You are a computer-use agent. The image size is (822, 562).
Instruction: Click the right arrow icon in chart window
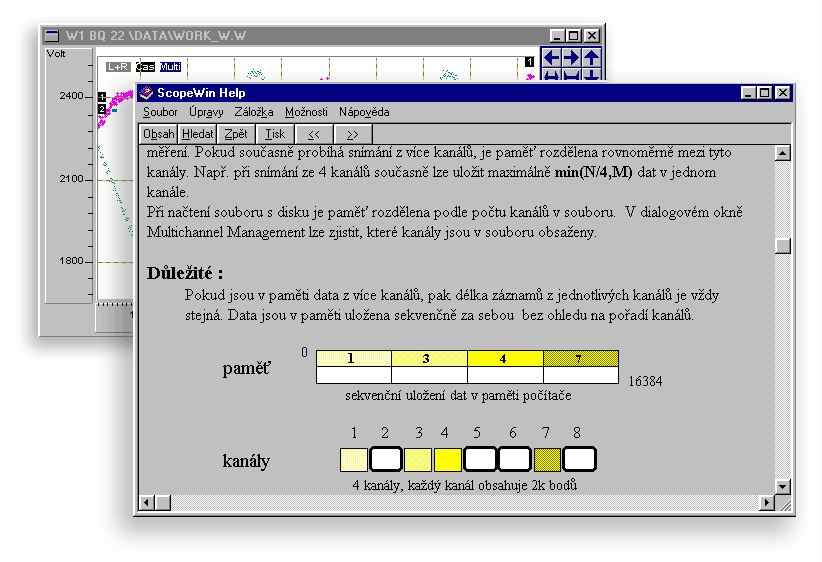tap(571, 58)
